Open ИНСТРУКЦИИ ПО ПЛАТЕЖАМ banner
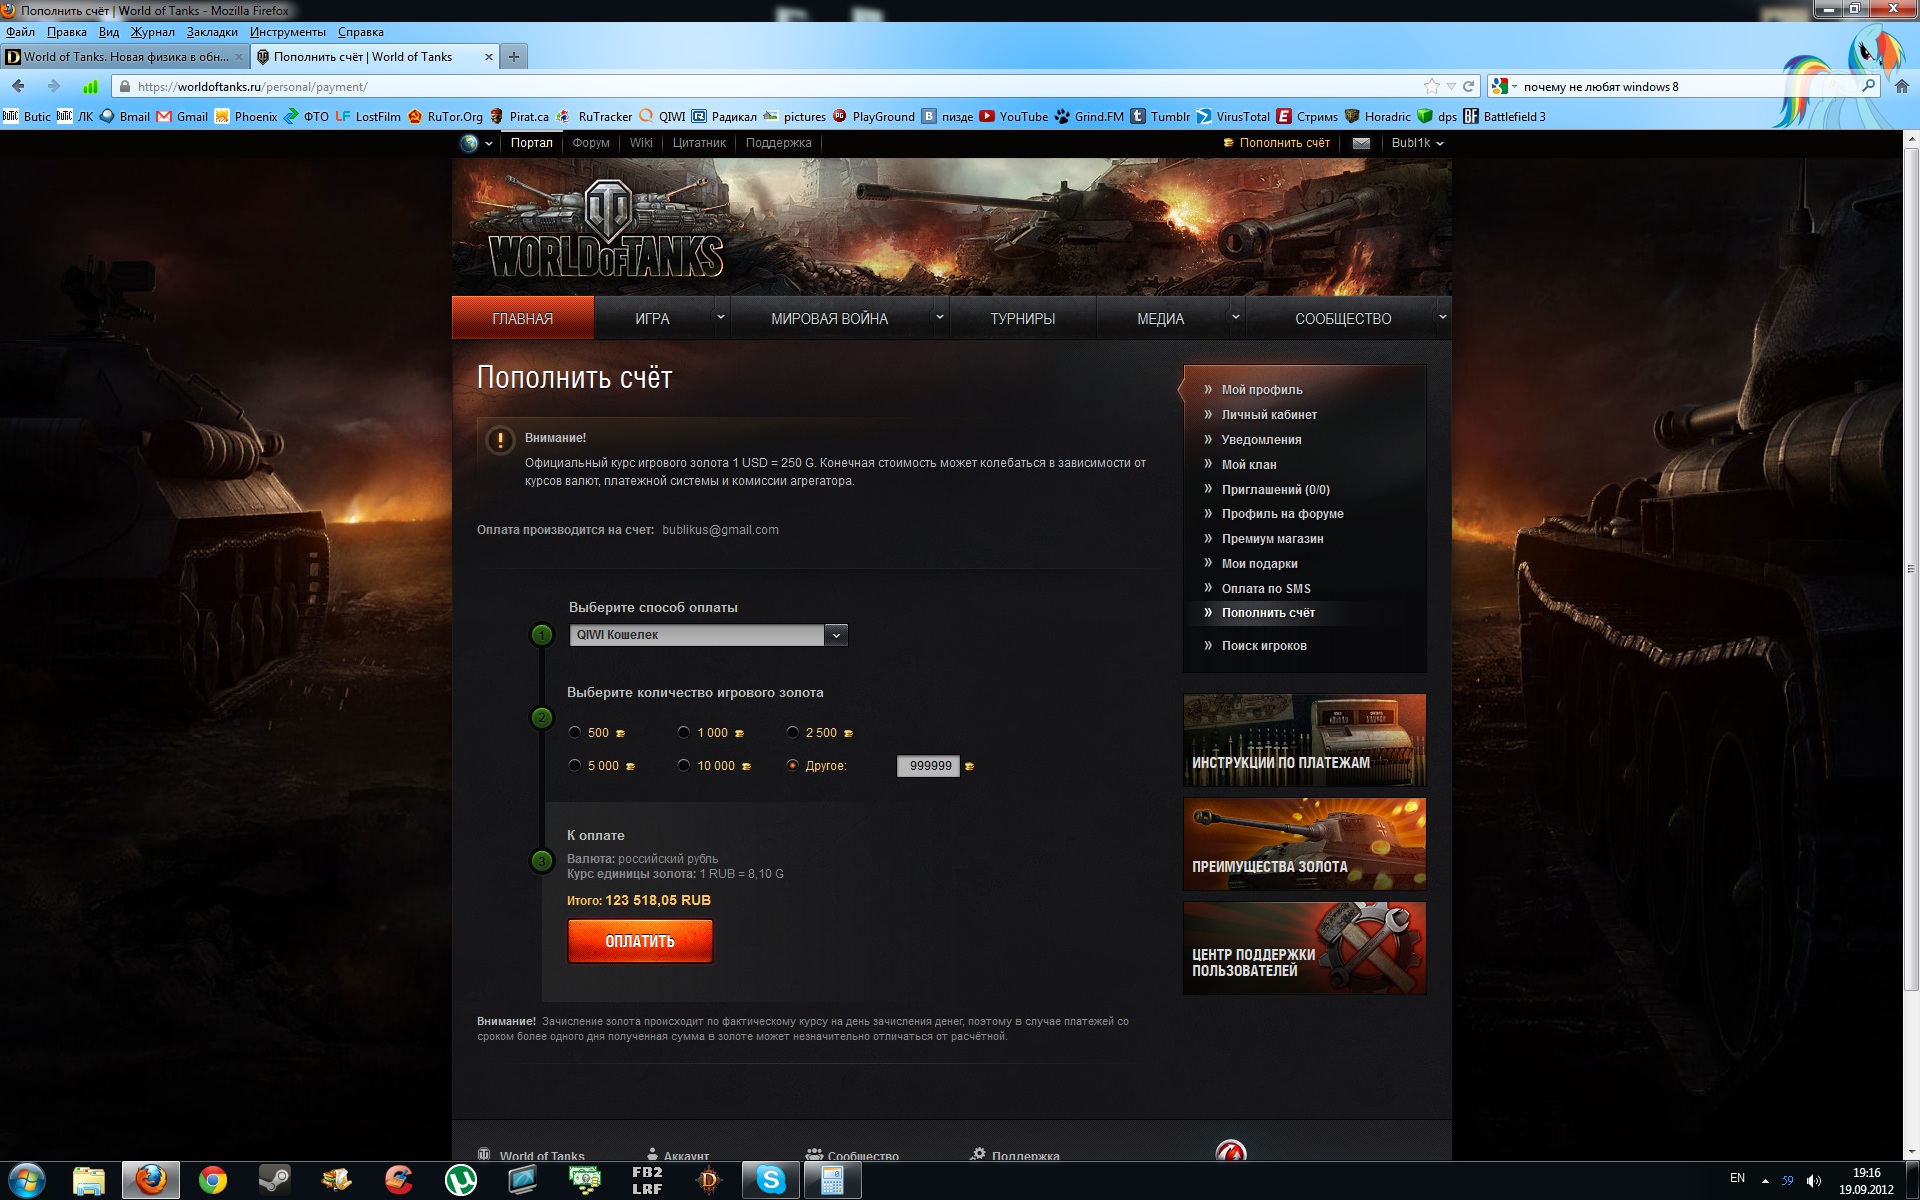 pyautogui.click(x=1304, y=740)
